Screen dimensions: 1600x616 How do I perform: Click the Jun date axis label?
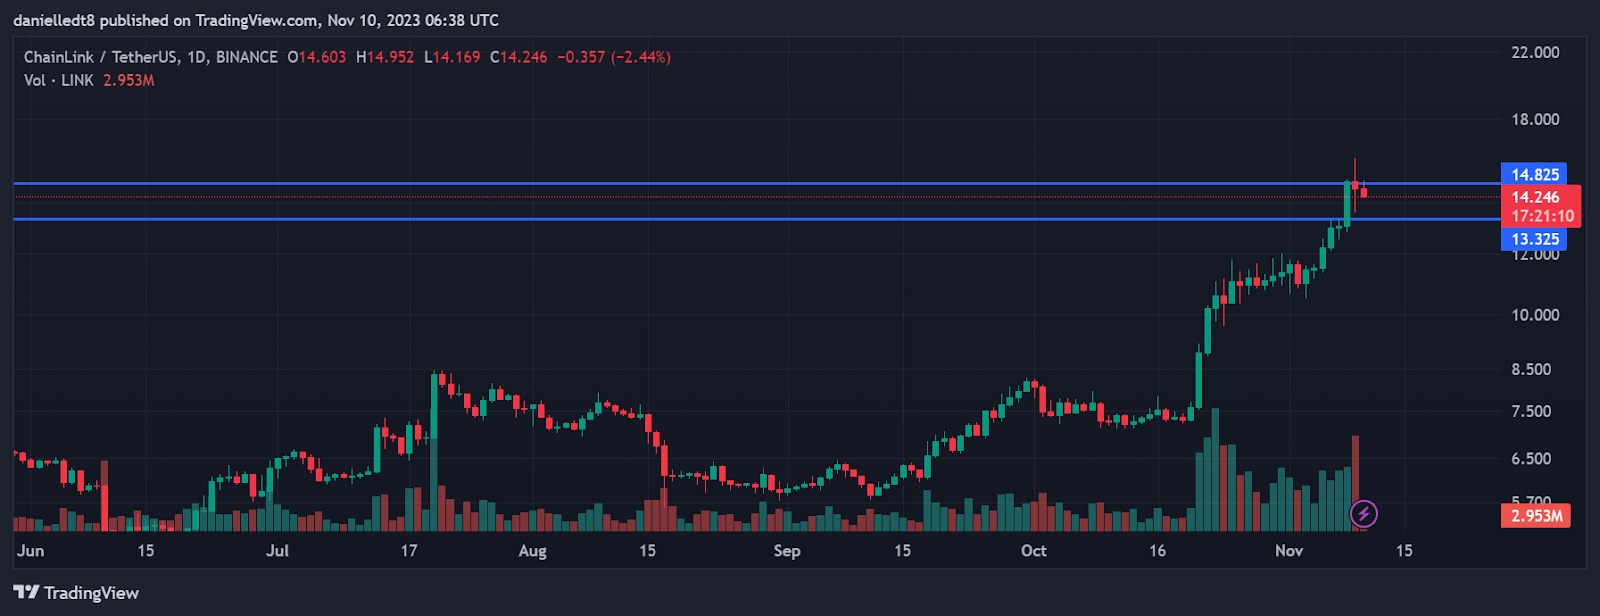click(31, 550)
